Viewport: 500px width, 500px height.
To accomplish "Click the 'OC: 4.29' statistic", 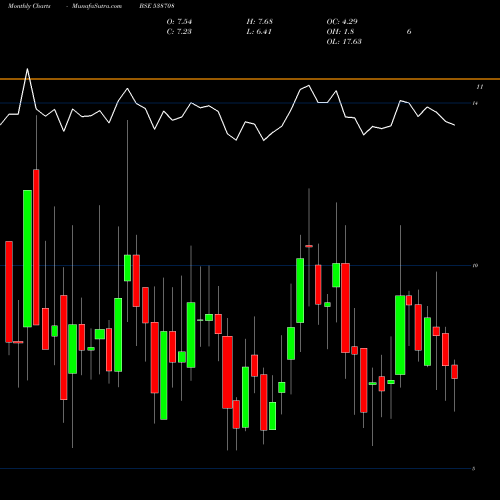I will pyautogui.click(x=342, y=22).
